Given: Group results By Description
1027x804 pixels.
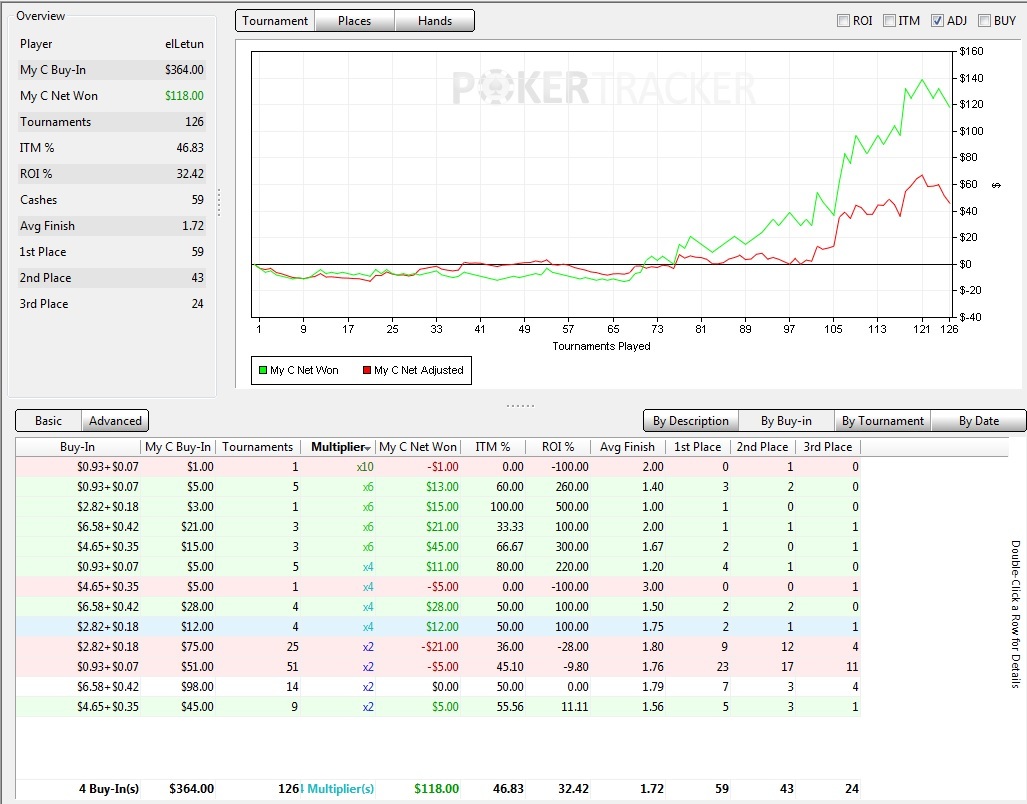Looking at the screenshot, I should (691, 421).
